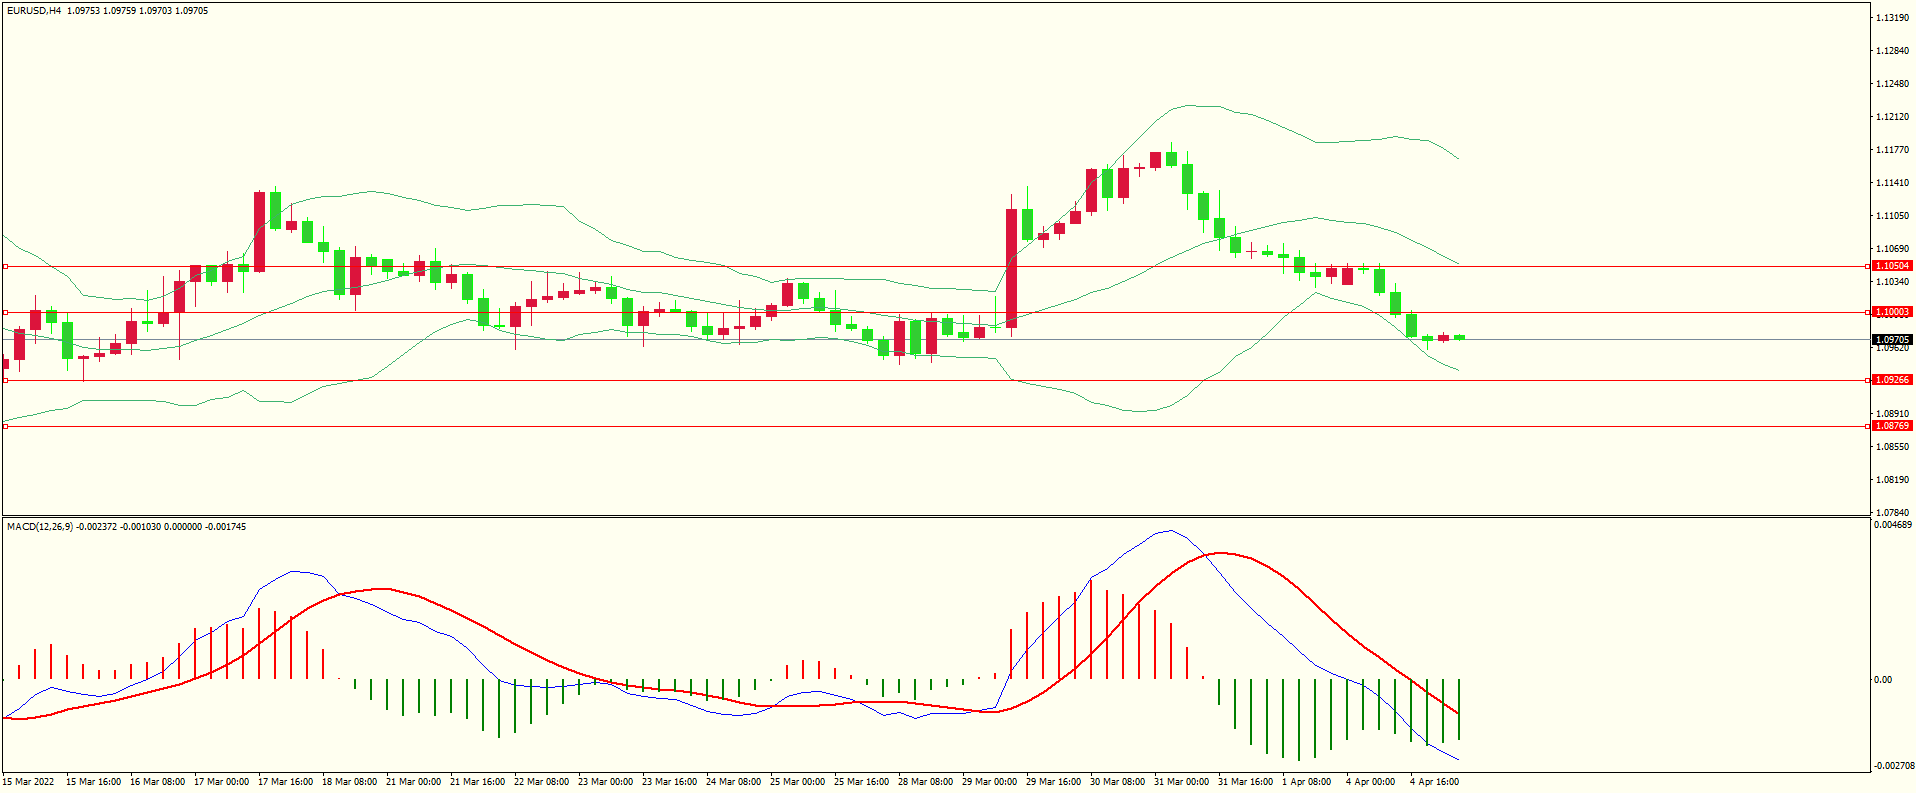Click the 21 Mar 00:00 time label
The height and width of the screenshot is (793, 1916).
pos(413,782)
